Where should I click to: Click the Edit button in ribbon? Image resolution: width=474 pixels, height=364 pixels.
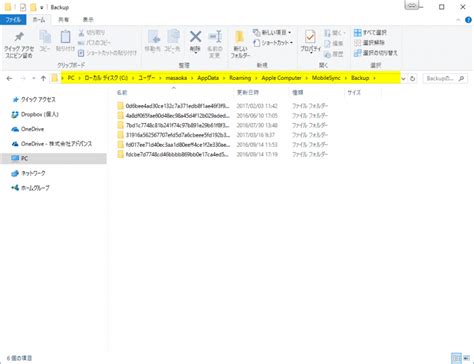[334, 43]
